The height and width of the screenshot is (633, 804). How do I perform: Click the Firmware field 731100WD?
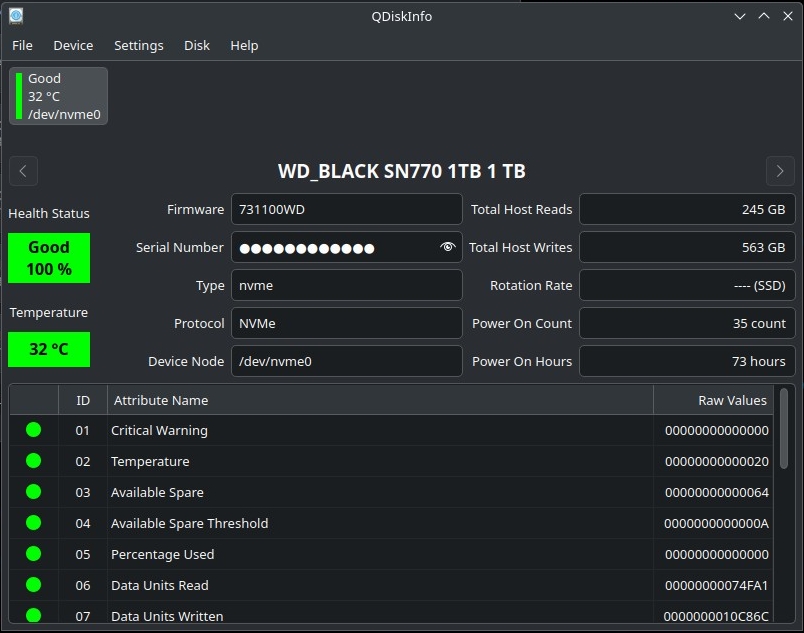coord(347,209)
